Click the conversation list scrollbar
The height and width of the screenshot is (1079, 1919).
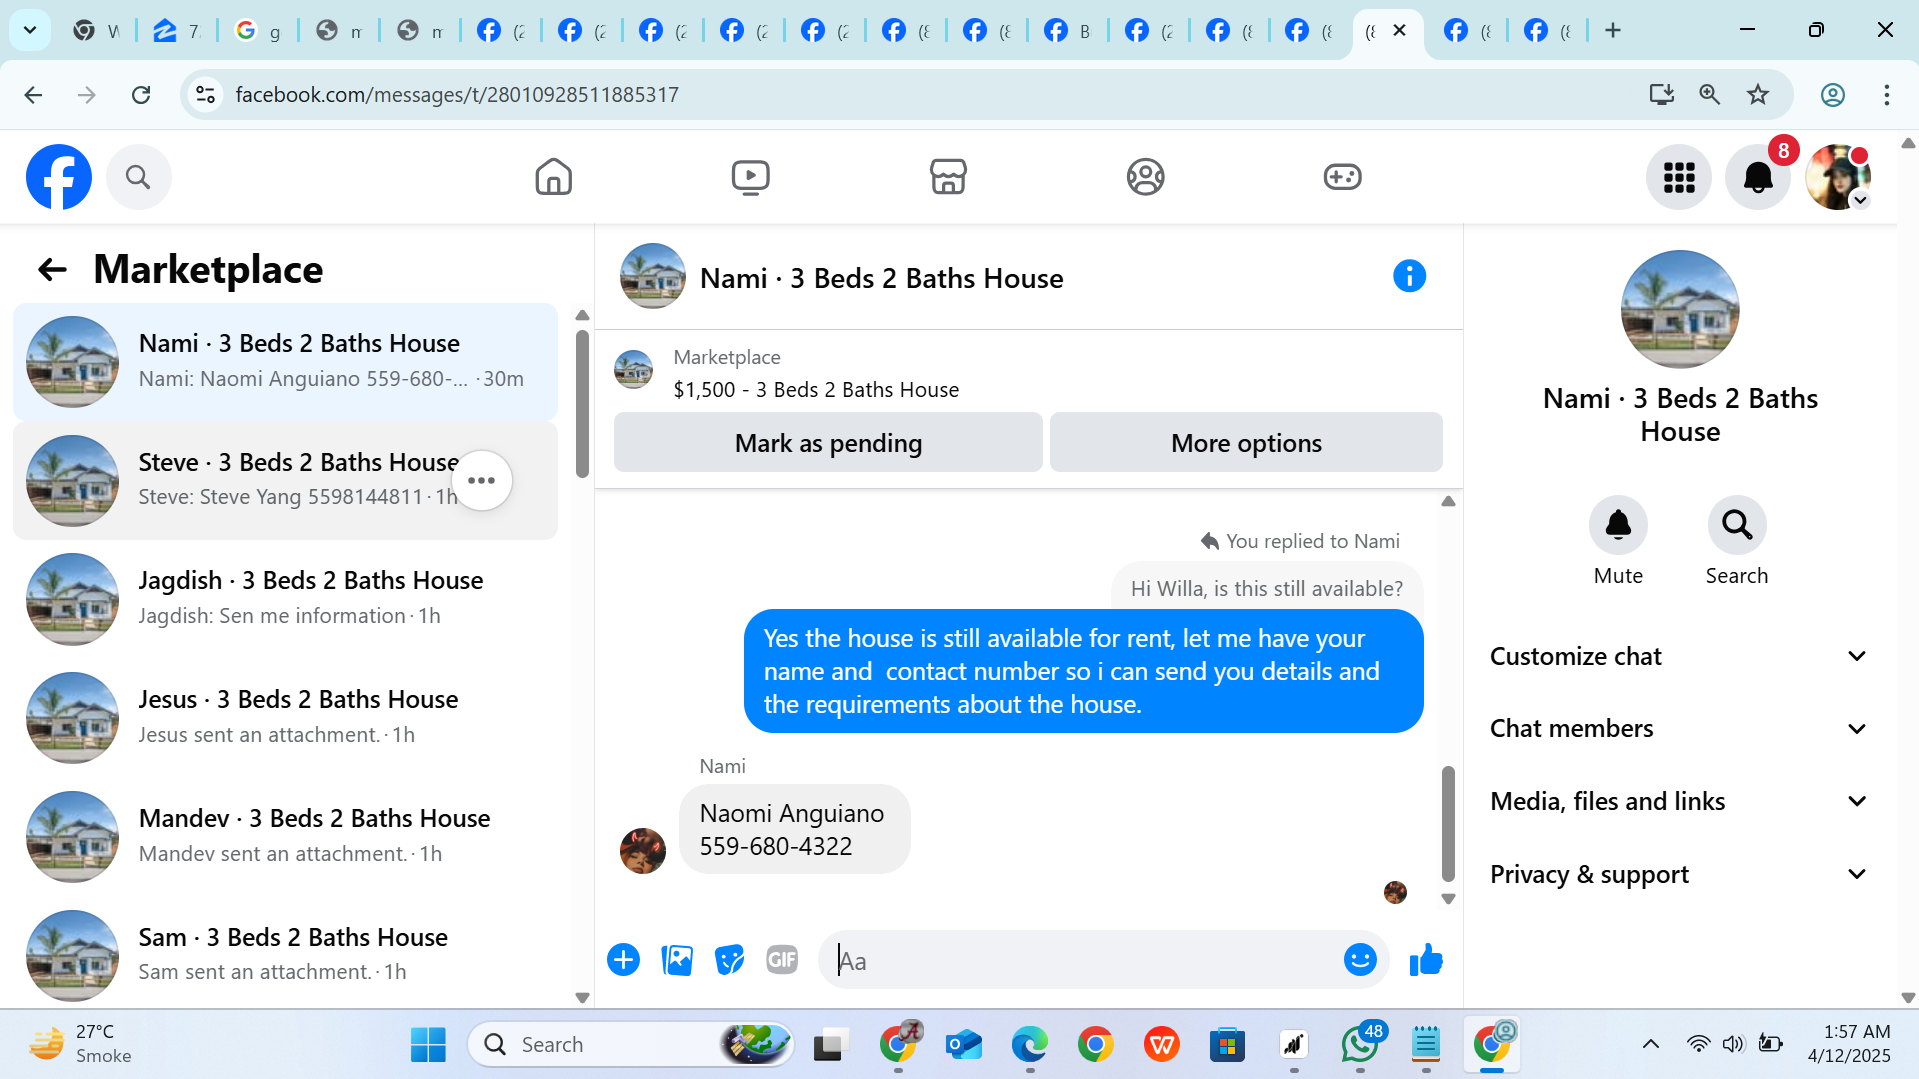[x=582, y=404]
